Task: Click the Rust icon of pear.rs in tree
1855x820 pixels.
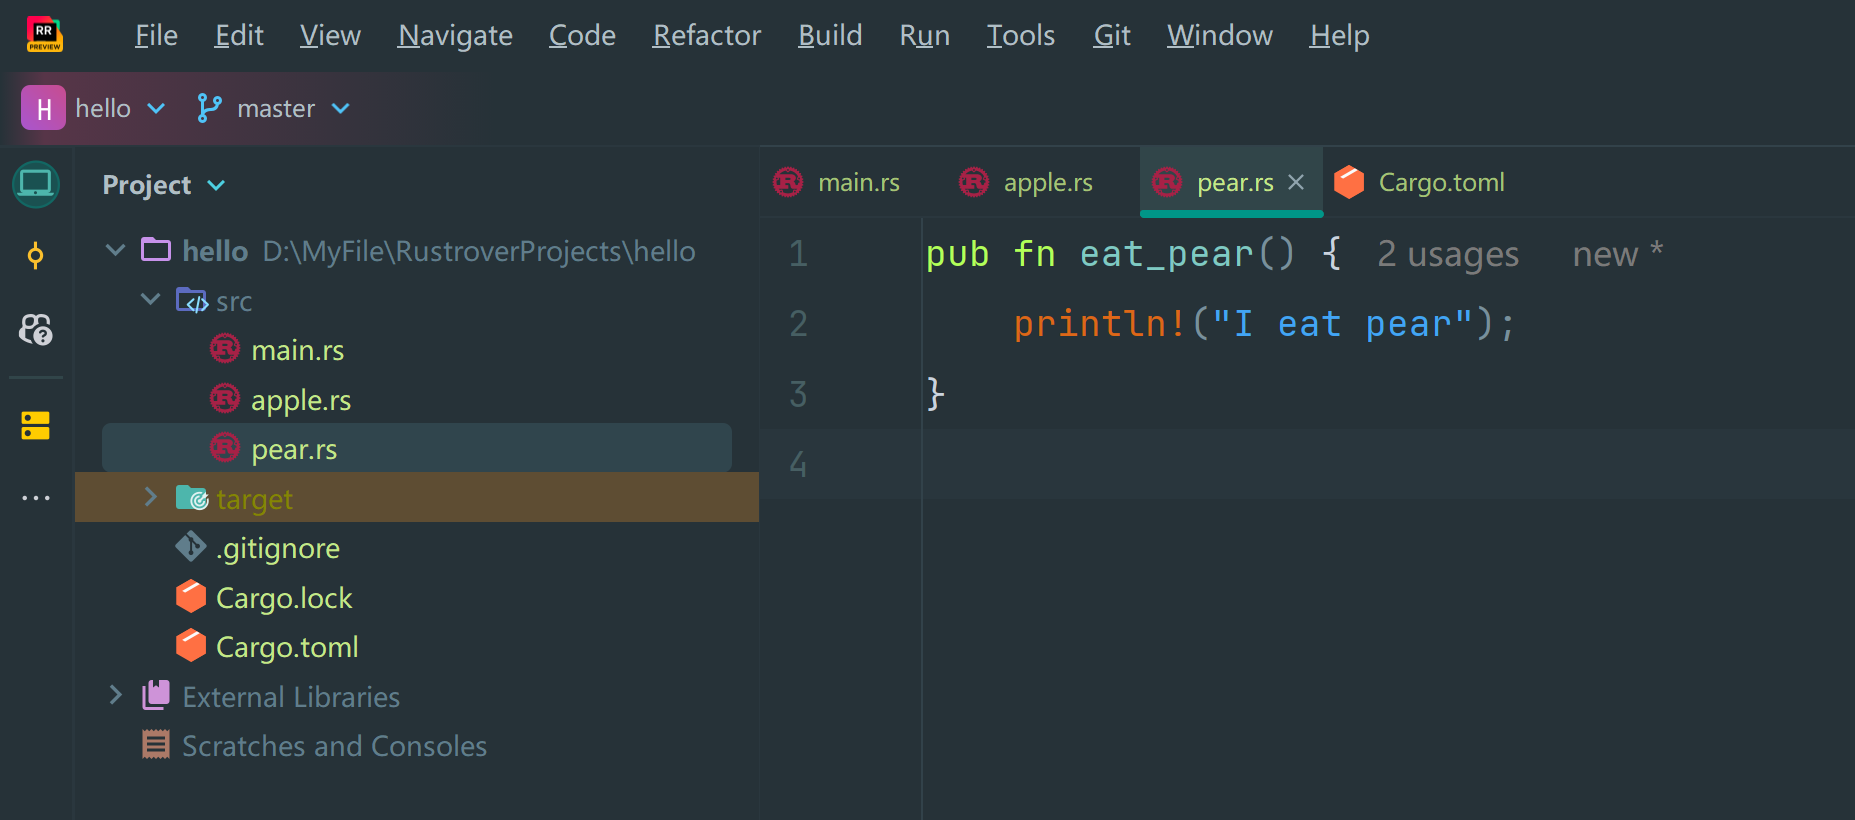Action: pos(225,448)
